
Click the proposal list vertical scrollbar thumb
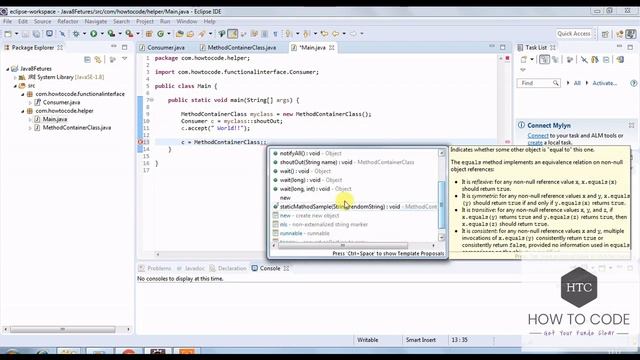pyautogui.click(x=441, y=204)
